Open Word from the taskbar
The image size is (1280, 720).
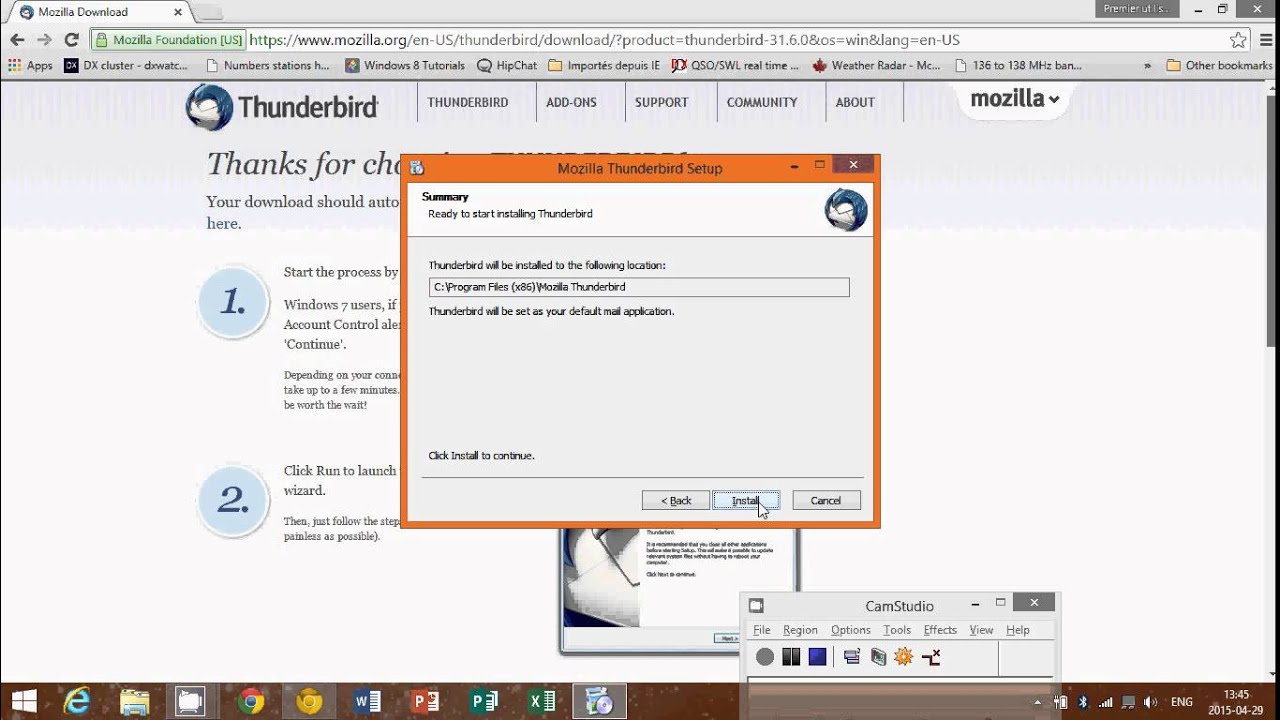pos(367,702)
